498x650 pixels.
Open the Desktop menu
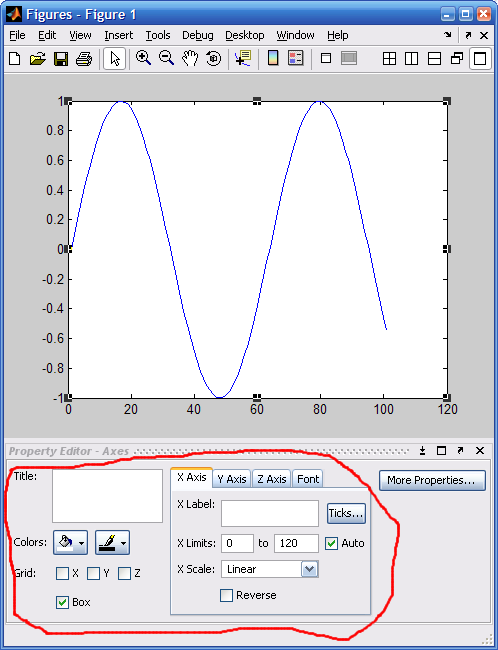[245, 35]
